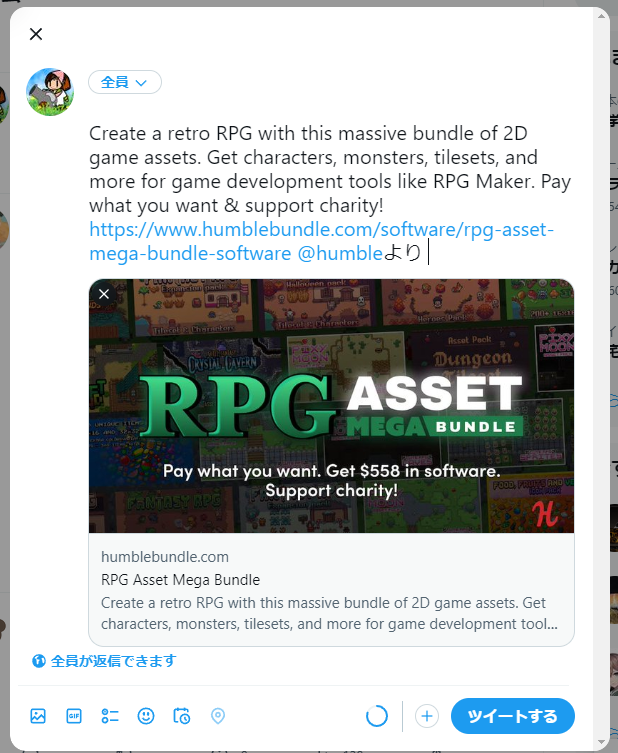
Task: Open the emoji picker
Action: (146, 716)
